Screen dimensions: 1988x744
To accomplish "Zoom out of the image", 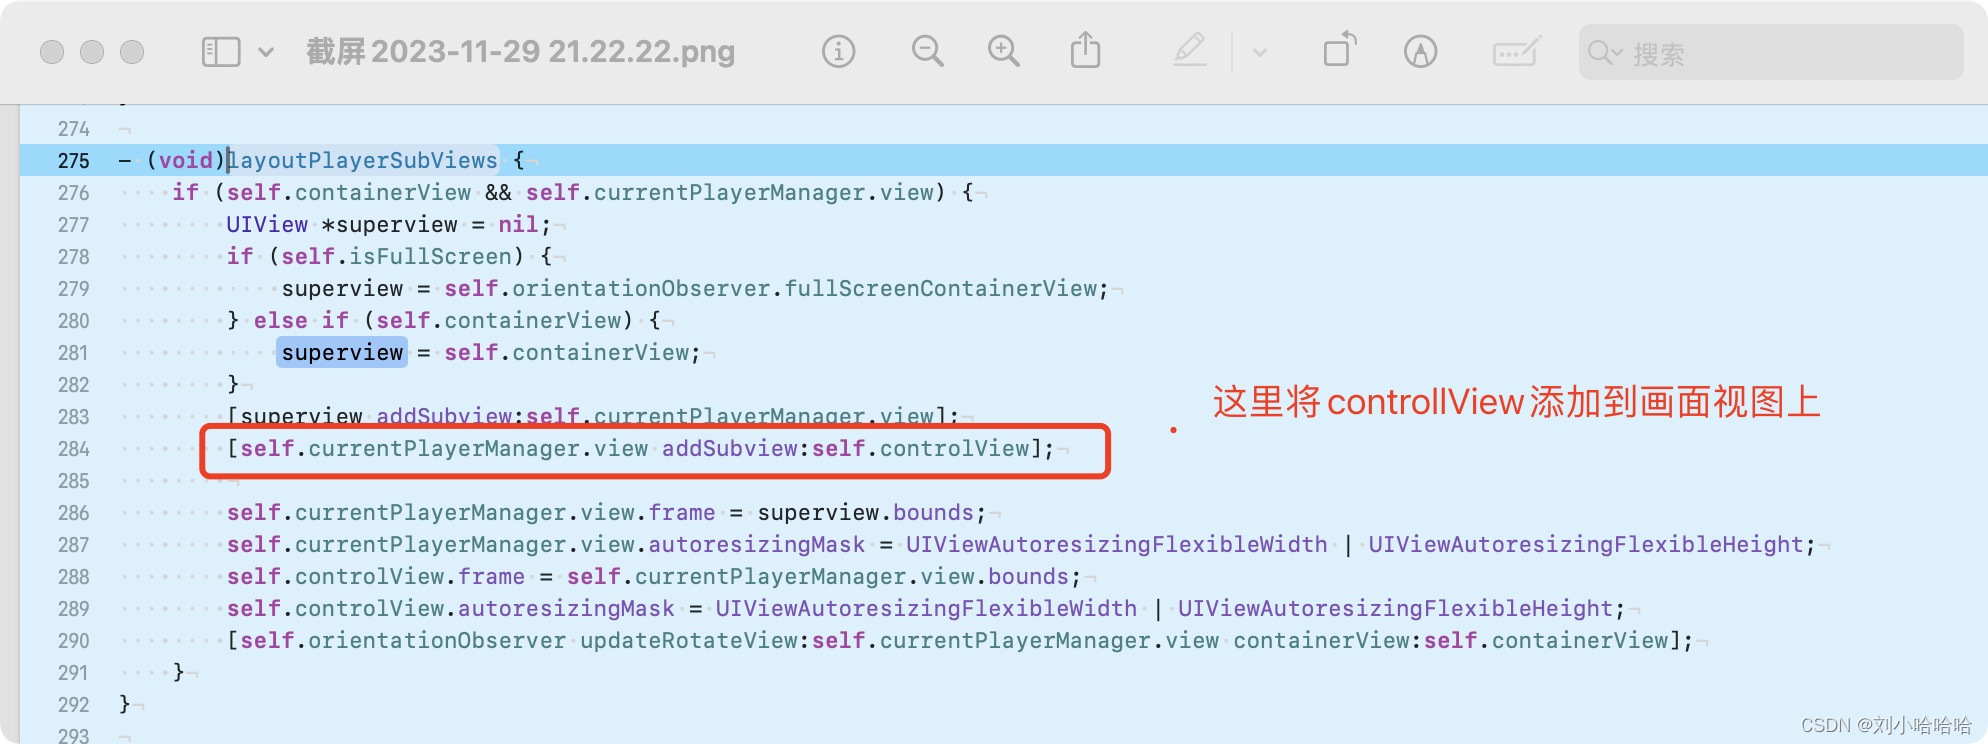I will point(927,51).
